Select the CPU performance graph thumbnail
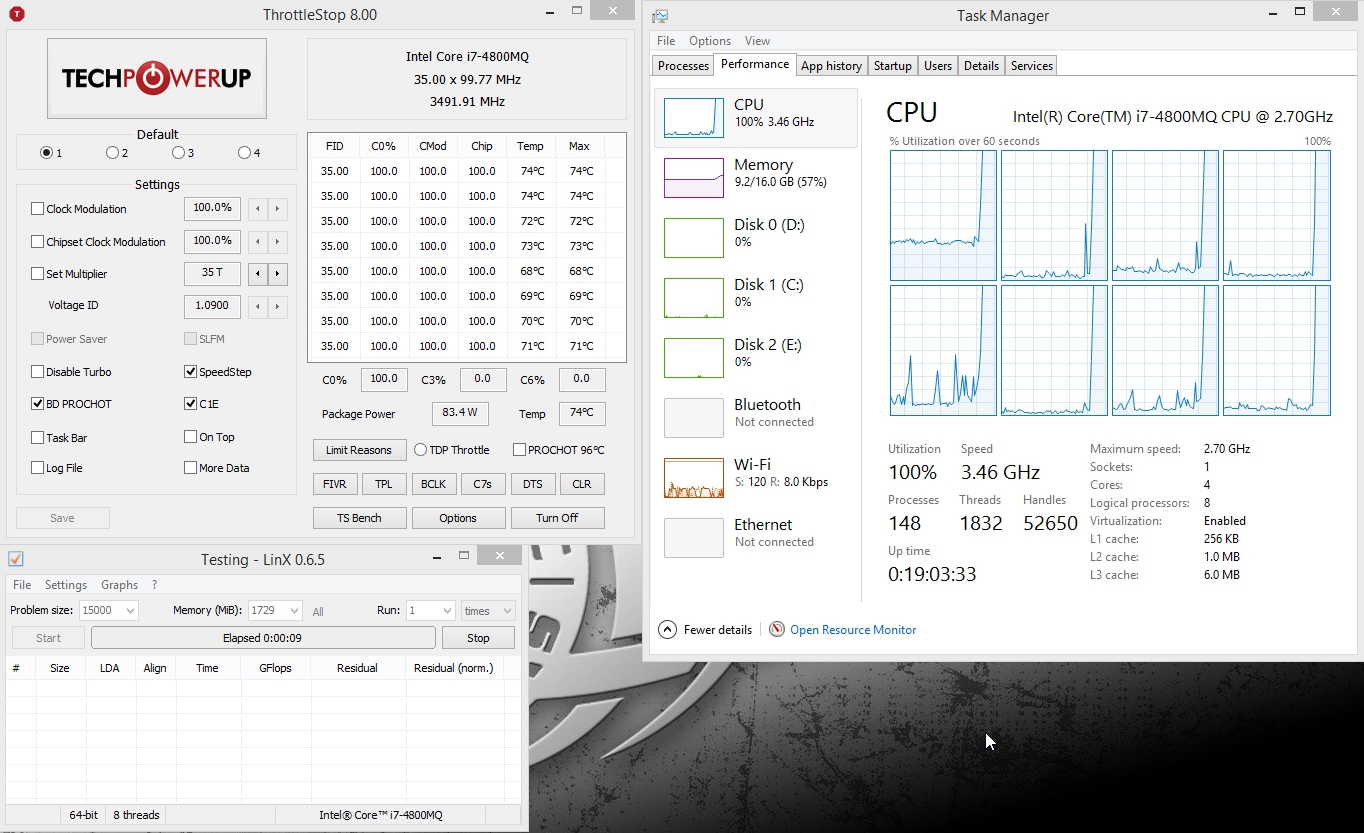Viewport: 1364px width, 833px height. pyautogui.click(x=694, y=118)
